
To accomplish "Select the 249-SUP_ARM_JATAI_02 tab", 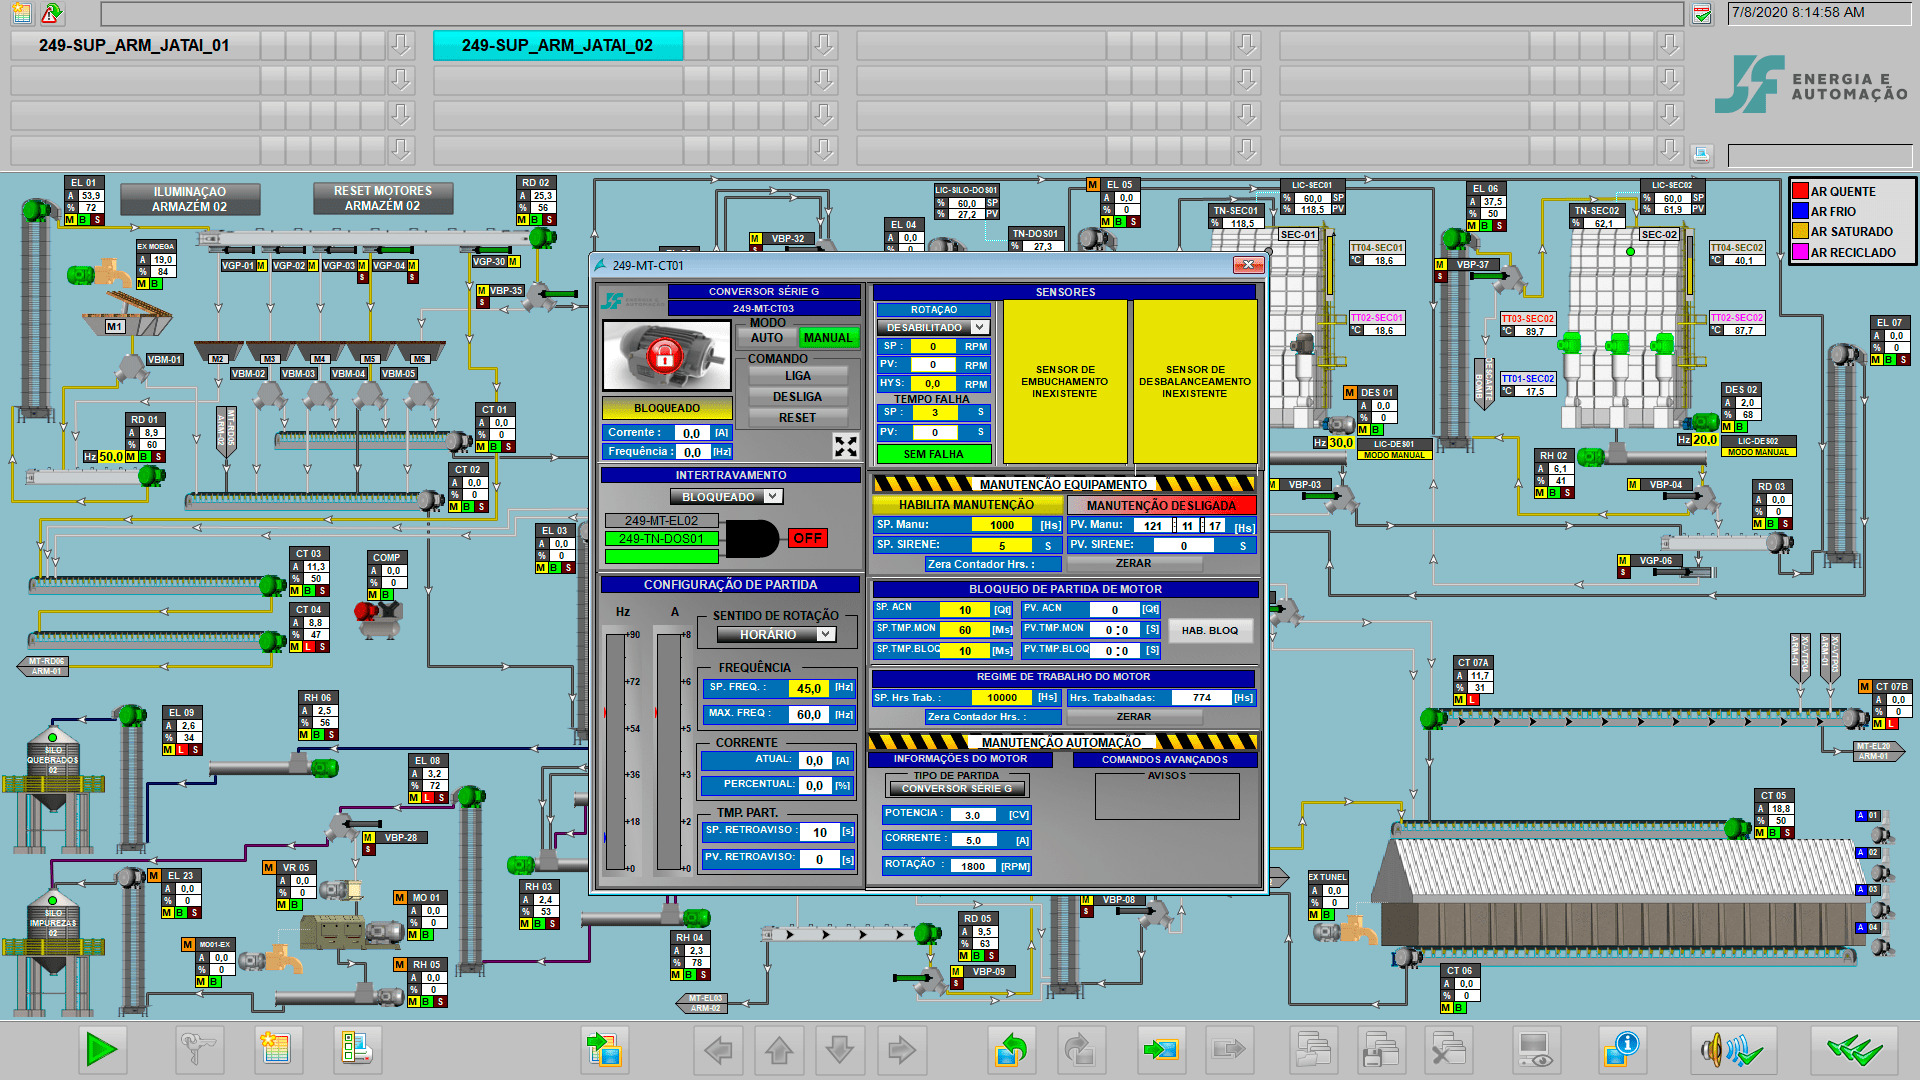I will (x=557, y=45).
